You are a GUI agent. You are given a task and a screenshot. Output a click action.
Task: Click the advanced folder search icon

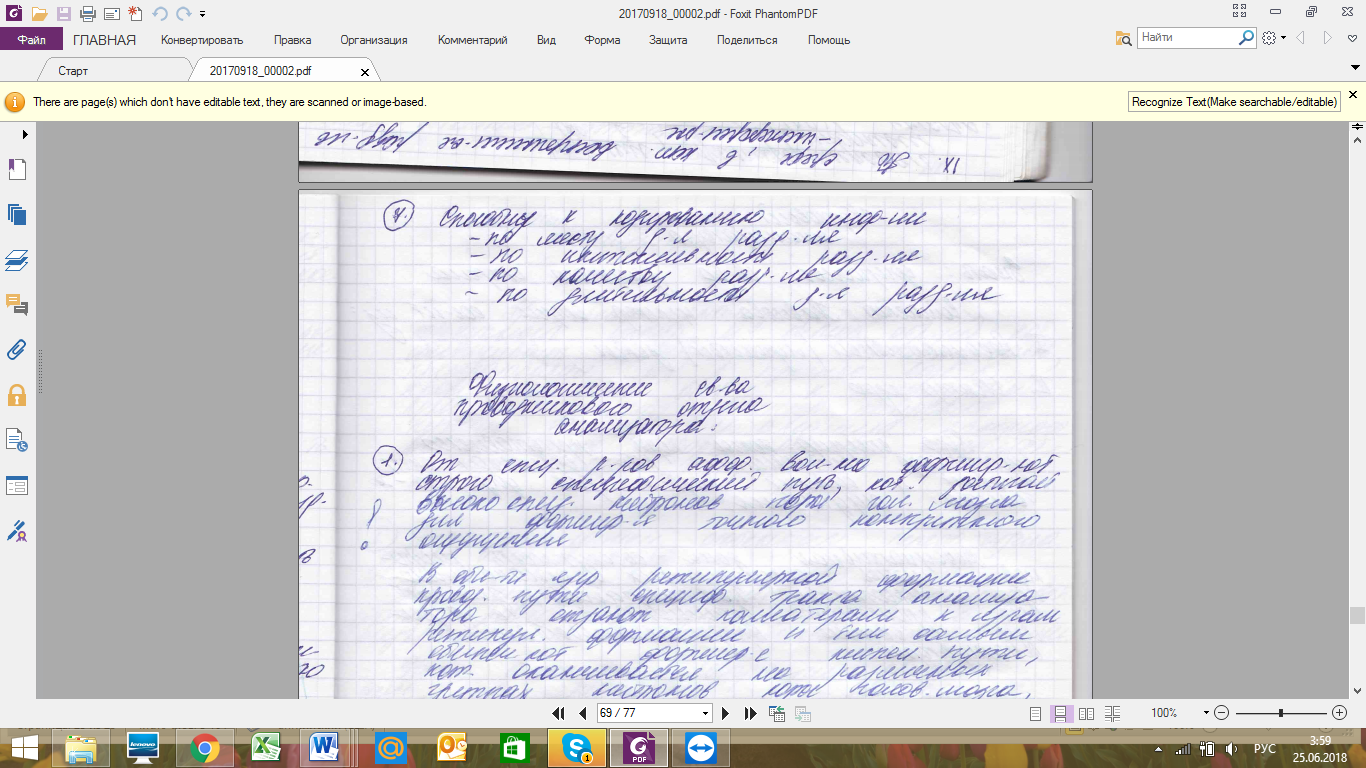[x=1124, y=38]
